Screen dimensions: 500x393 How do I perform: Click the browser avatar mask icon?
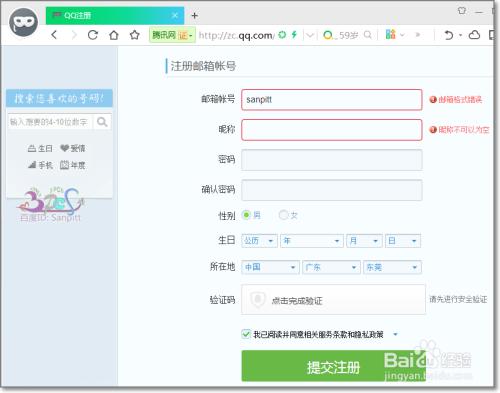click(x=24, y=22)
